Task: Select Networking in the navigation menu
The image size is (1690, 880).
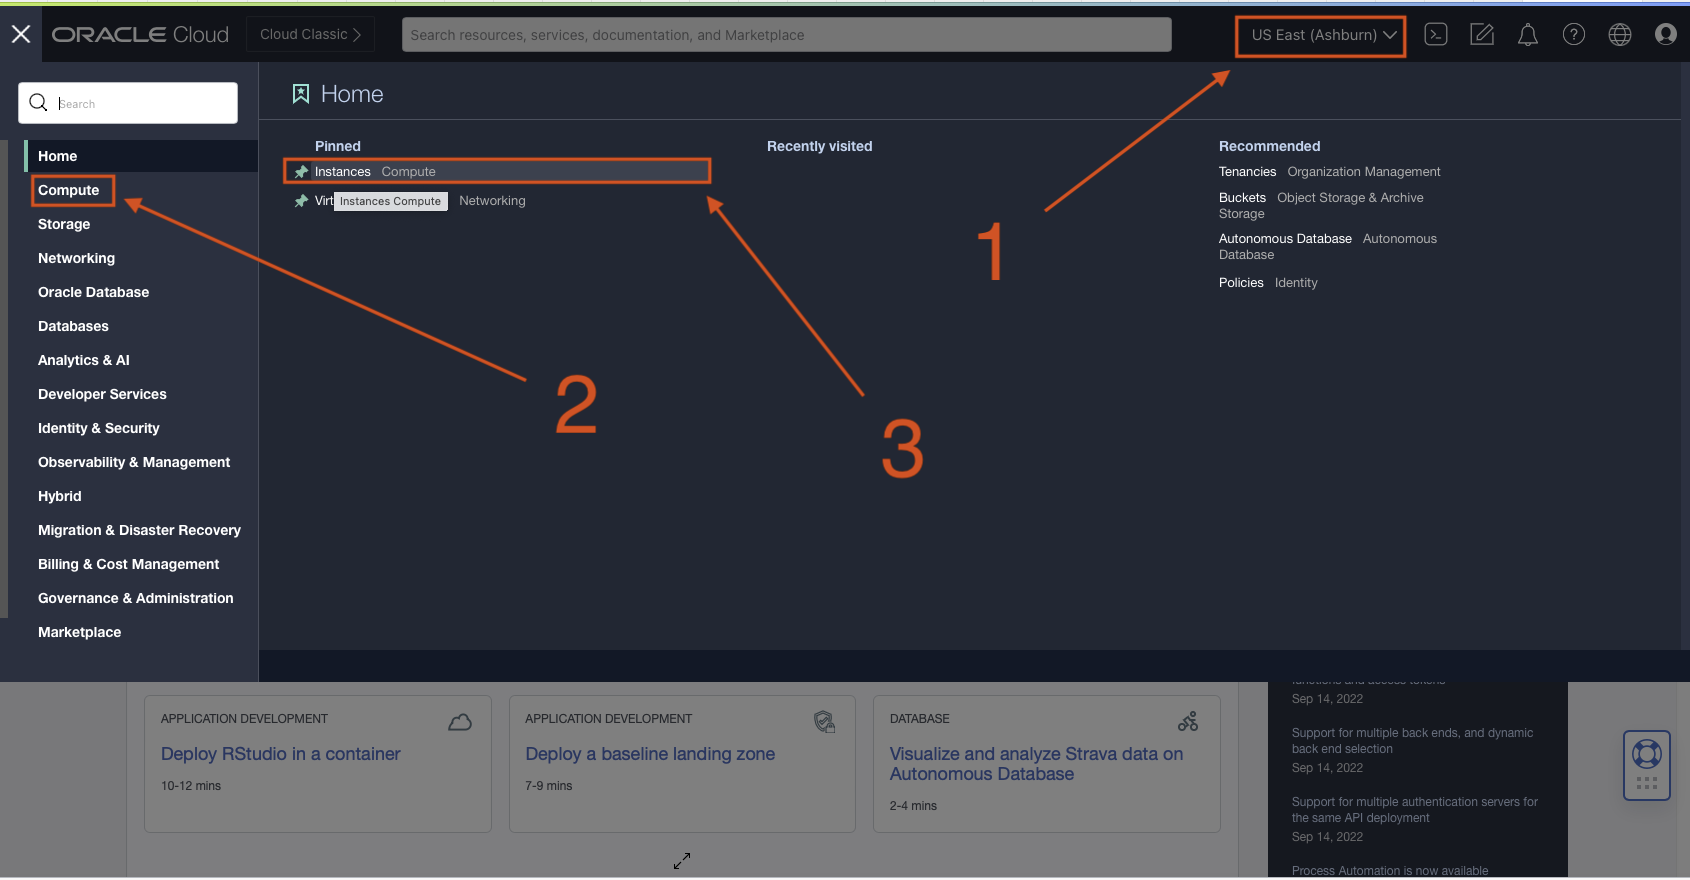Action: (x=76, y=258)
